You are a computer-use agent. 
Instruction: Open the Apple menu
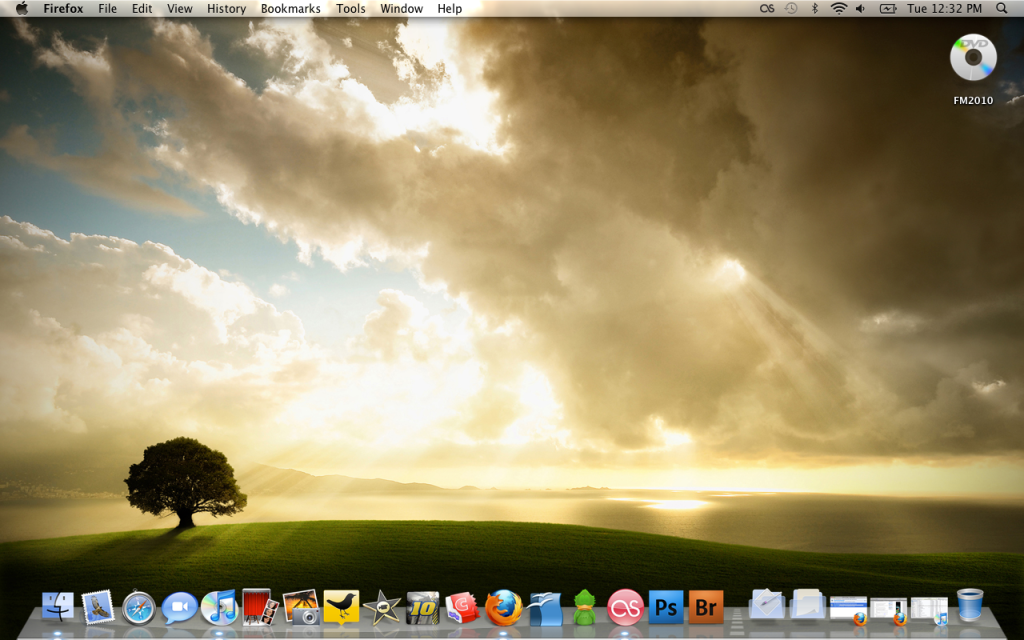[22, 8]
